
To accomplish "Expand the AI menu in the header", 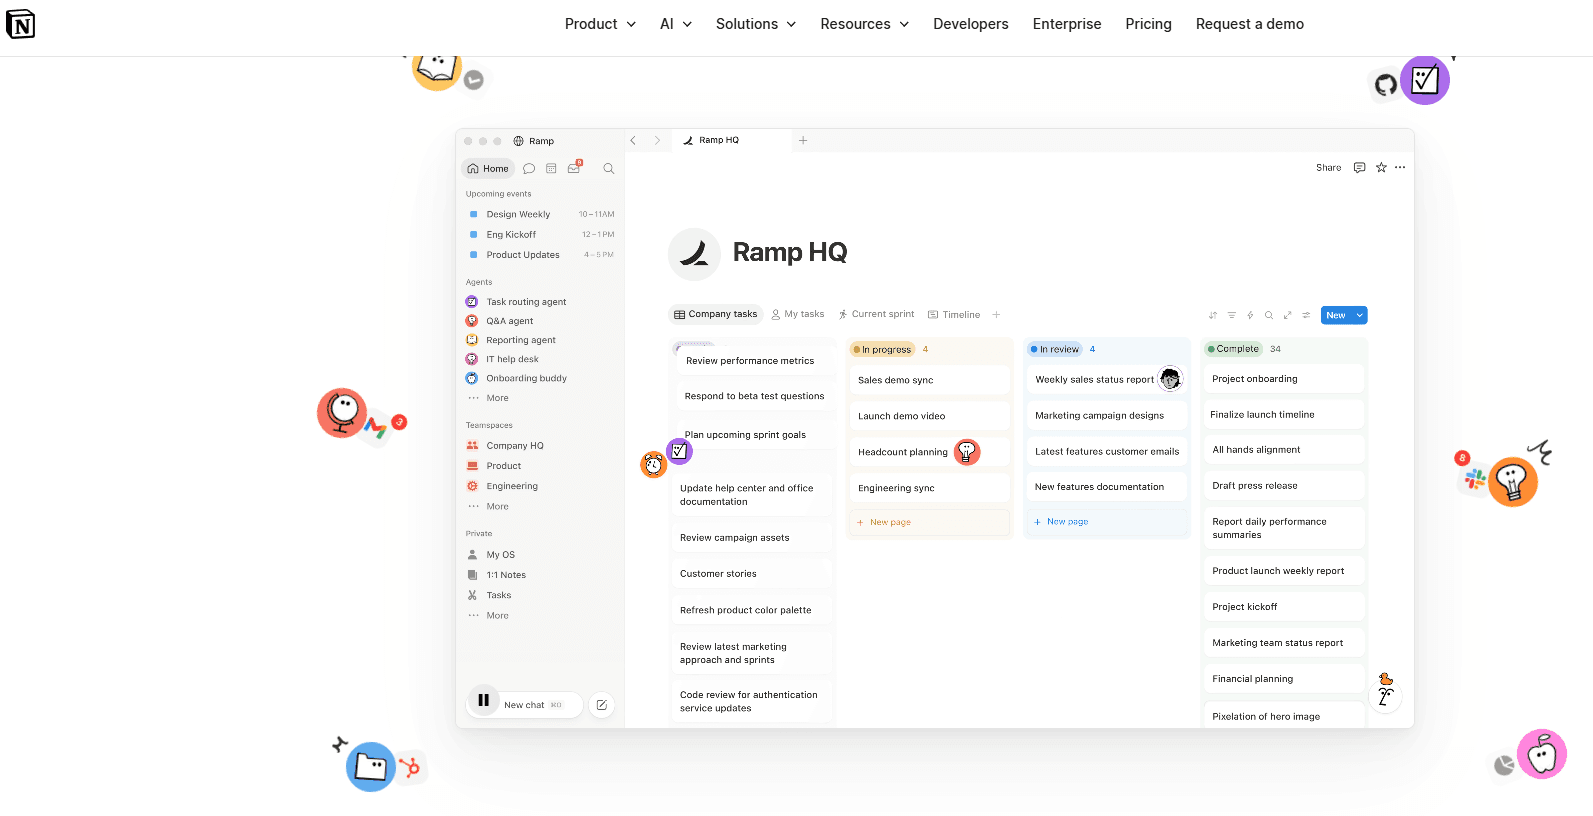I will click(676, 24).
